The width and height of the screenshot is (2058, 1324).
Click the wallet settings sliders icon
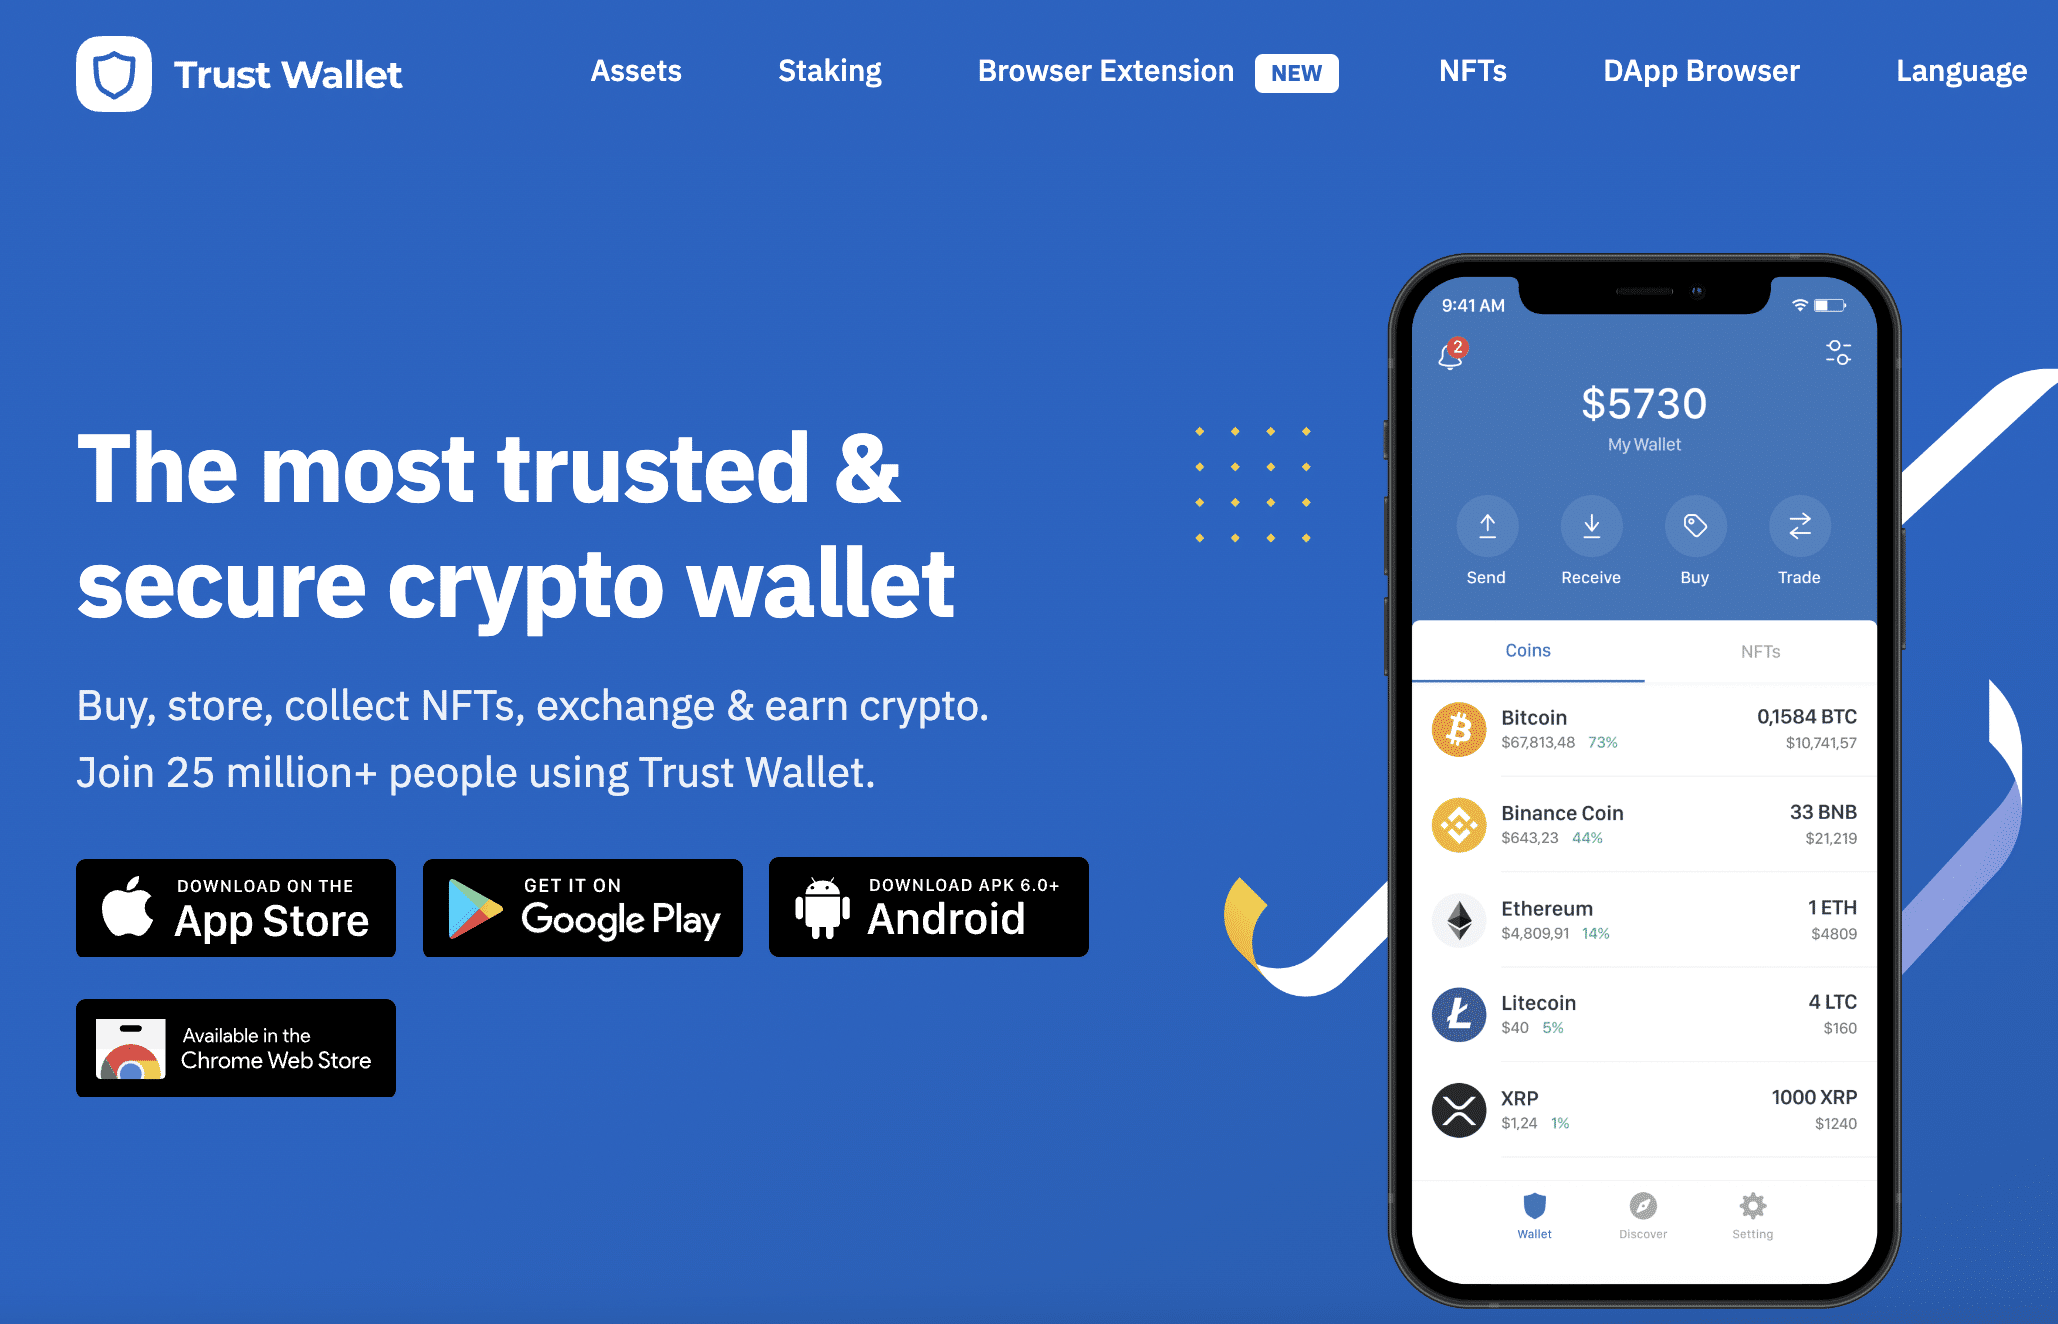tap(1836, 355)
